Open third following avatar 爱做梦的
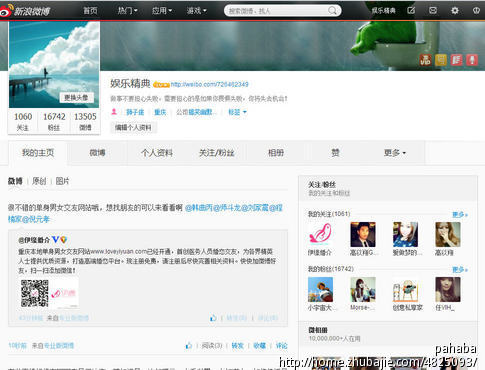 point(405,234)
